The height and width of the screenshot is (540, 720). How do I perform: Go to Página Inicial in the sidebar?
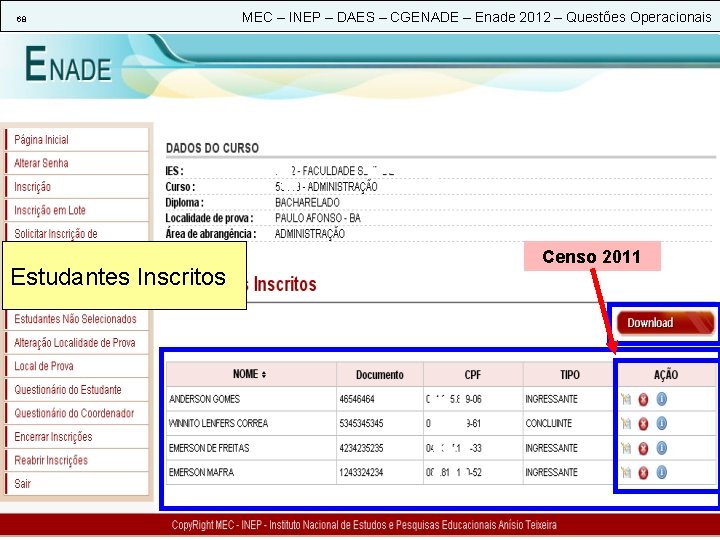pos(41,140)
